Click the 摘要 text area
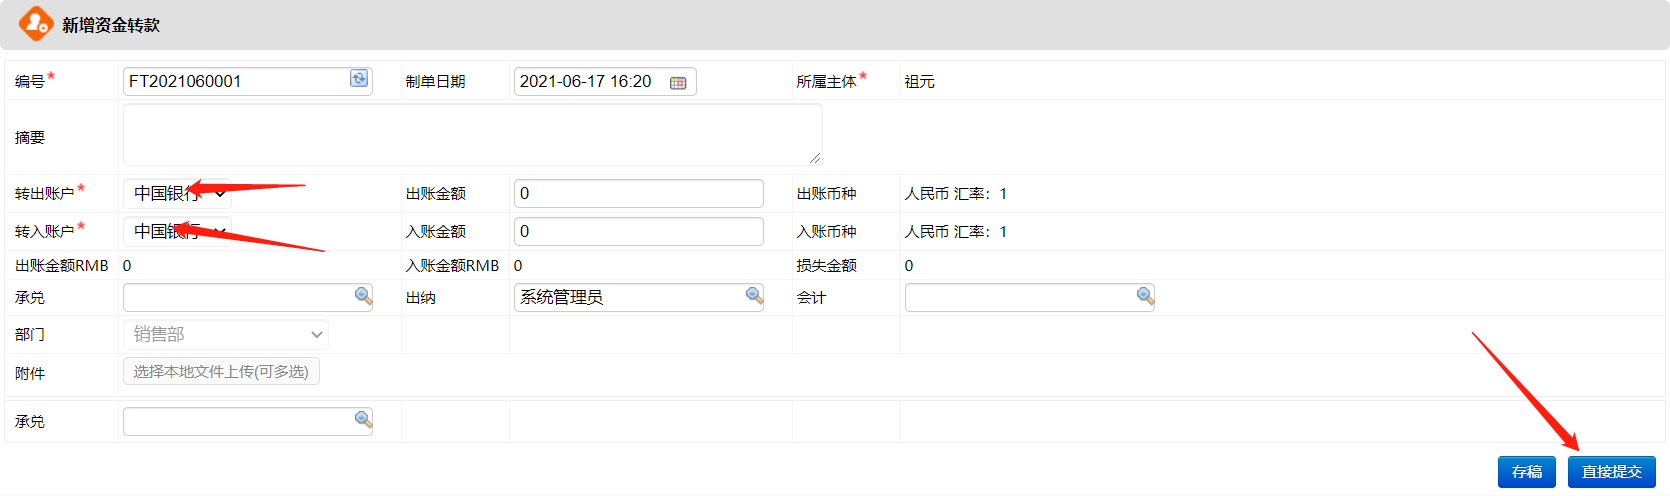The image size is (1670, 496). 472,135
